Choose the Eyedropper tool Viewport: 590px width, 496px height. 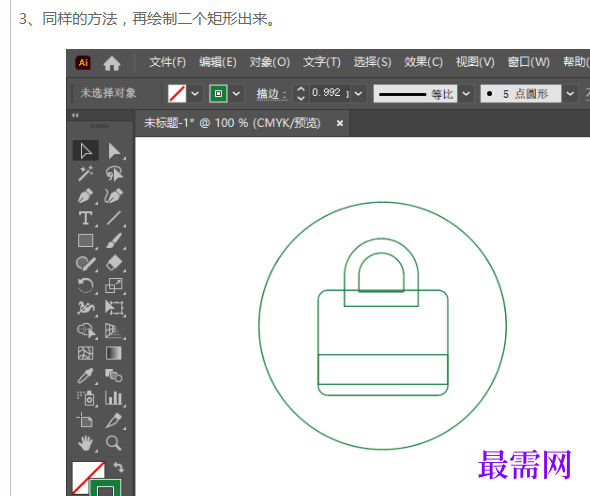[x=86, y=376]
